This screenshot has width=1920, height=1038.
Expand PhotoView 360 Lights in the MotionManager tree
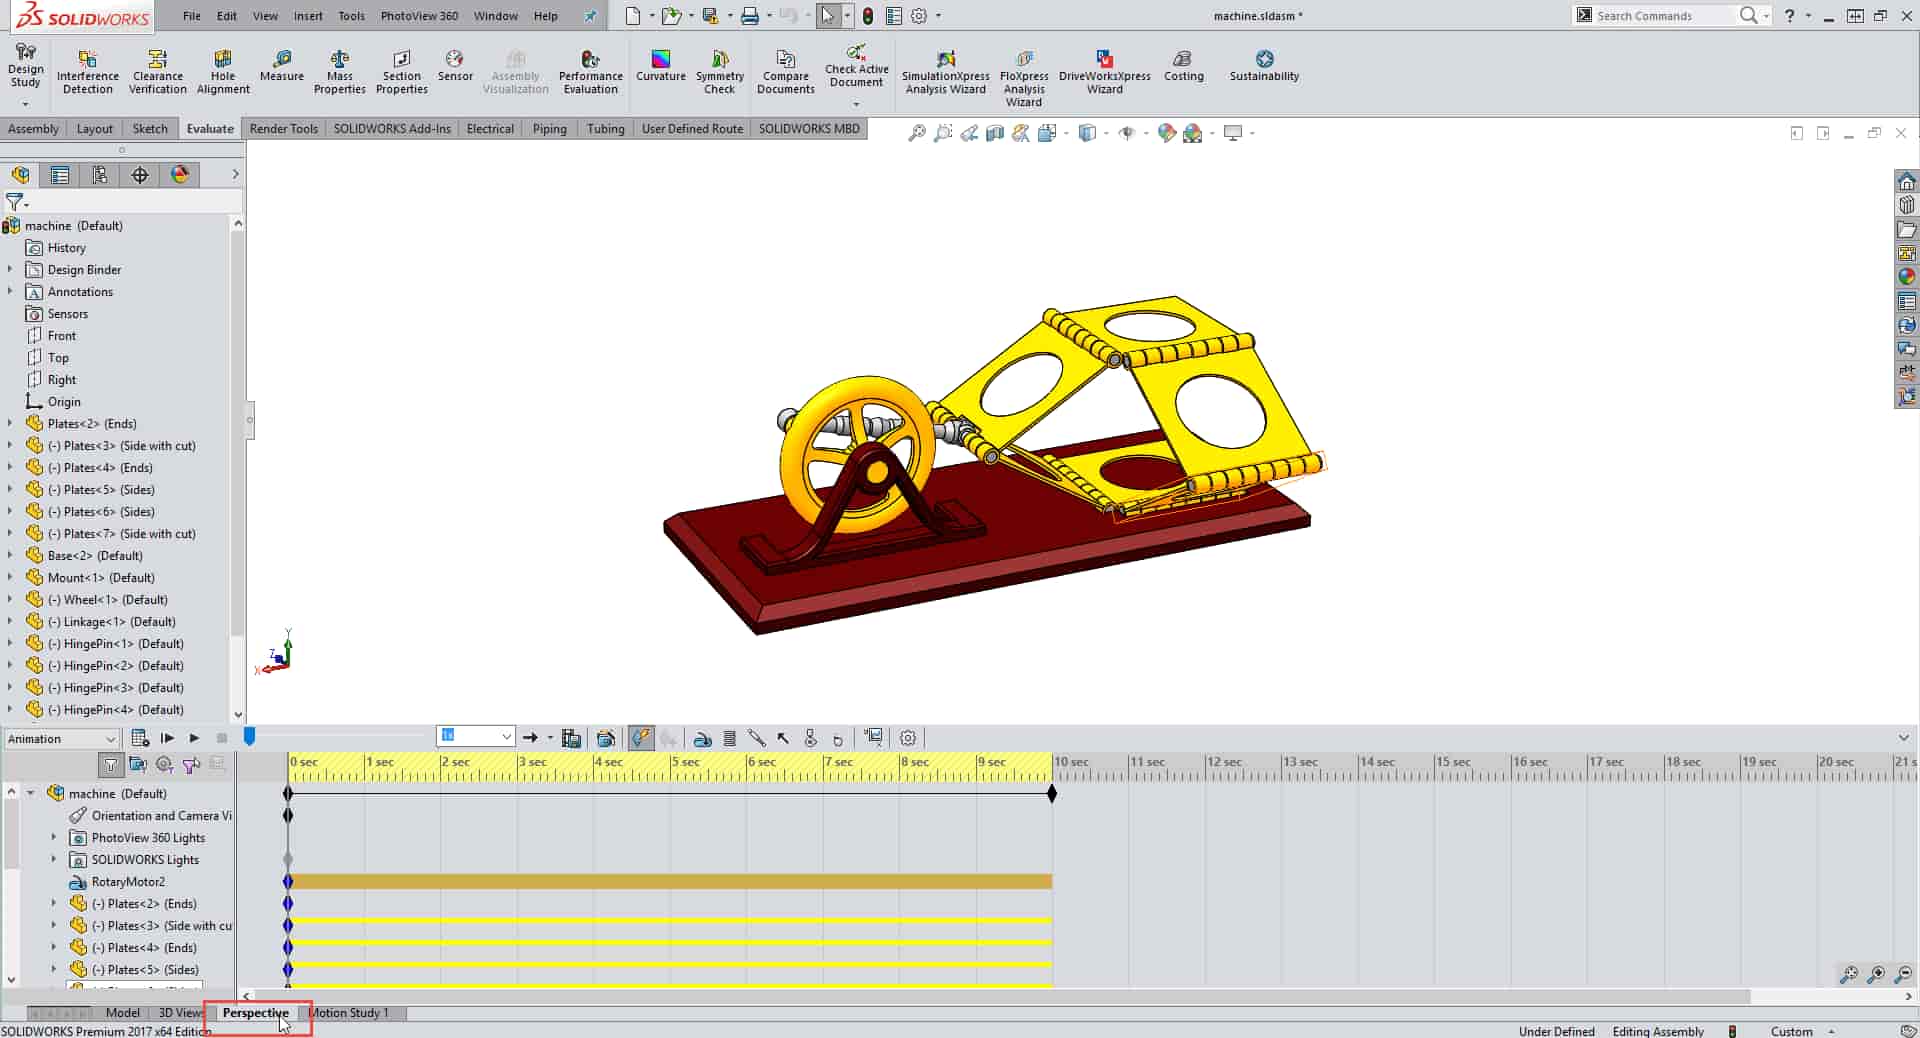[x=53, y=838]
